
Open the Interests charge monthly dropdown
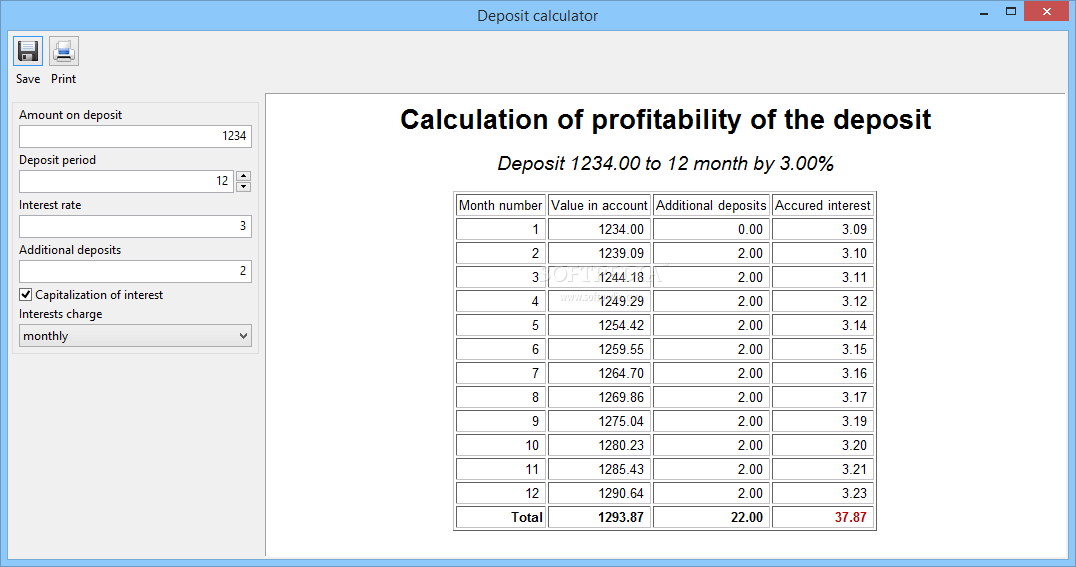point(135,336)
